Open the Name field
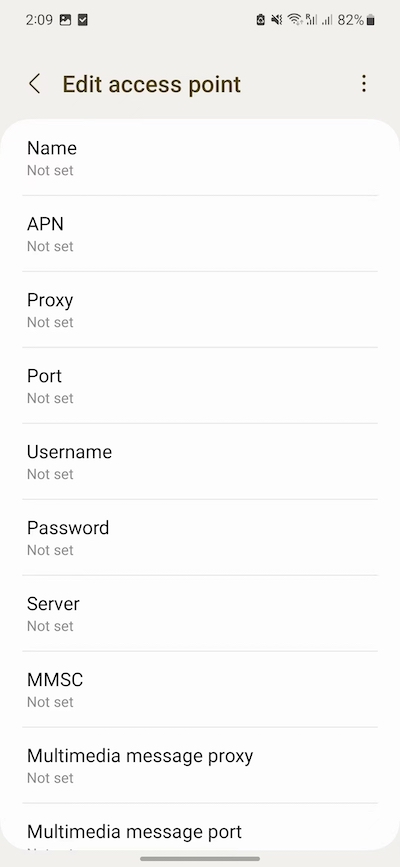The width and height of the screenshot is (400, 867). 200,158
